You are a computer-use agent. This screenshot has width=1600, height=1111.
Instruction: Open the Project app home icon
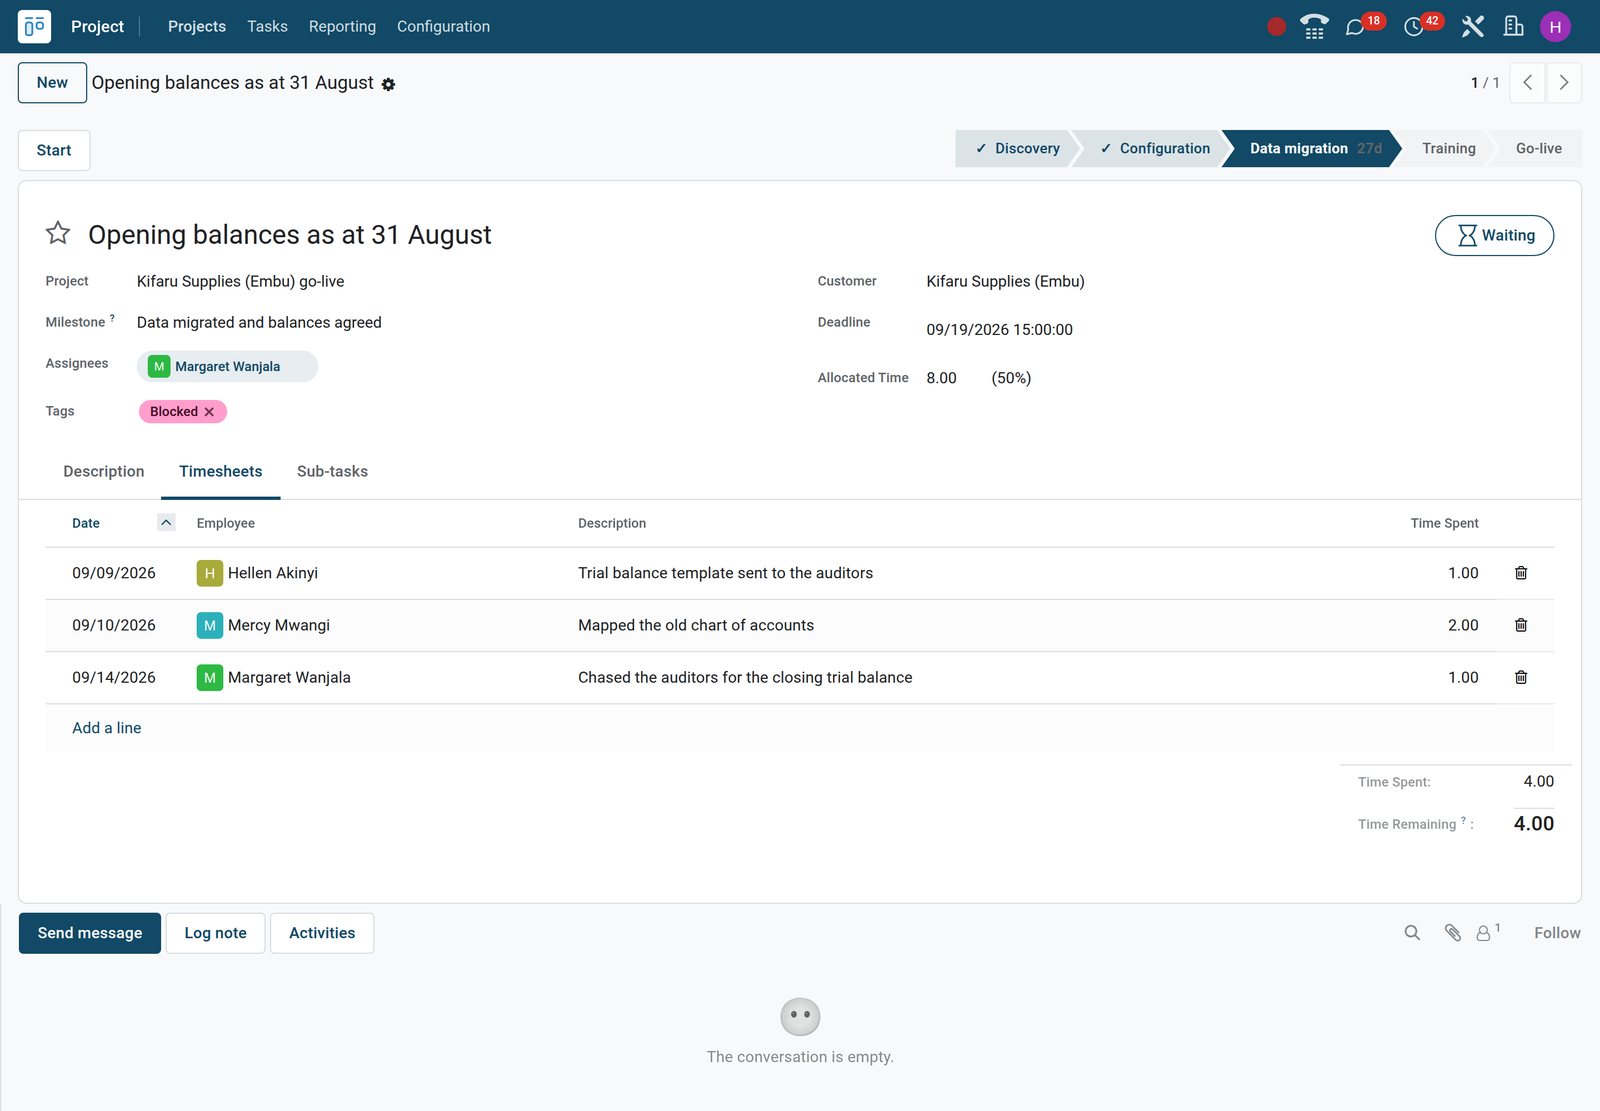[x=34, y=27]
